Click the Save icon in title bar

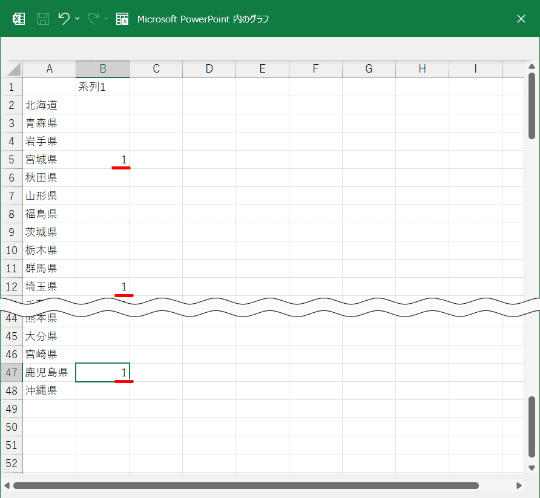point(43,19)
